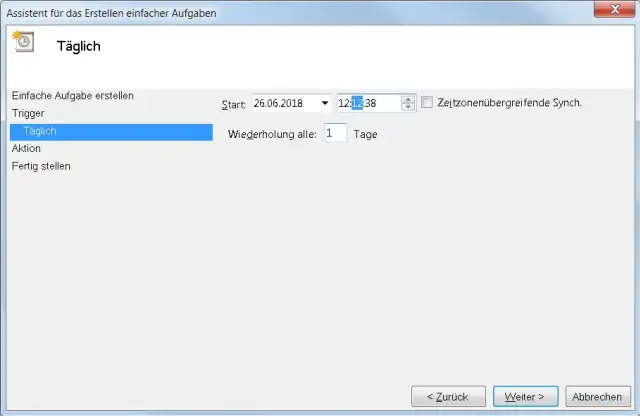Click the Zeitzonenübergreifende Synch. label text
The image size is (640, 416).
coord(509,102)
